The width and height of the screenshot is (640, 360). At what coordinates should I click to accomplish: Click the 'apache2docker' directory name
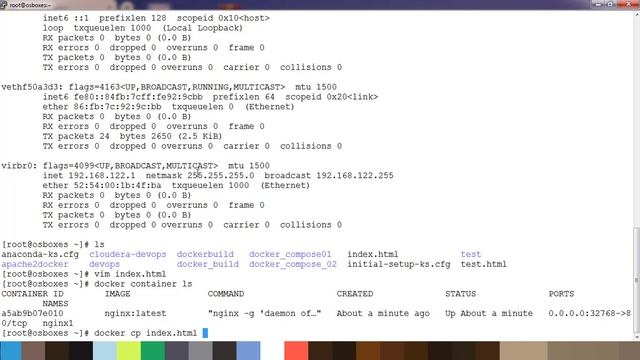point(35,264)
